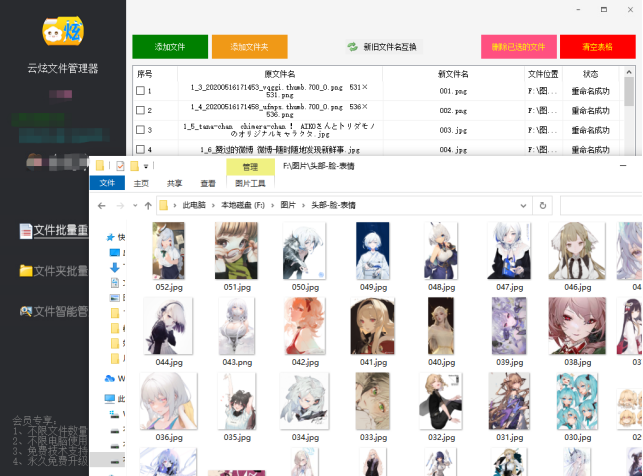The image size is (643, 476).
Task: Select thumbnail 030.jpg
Action: [577, 401]
